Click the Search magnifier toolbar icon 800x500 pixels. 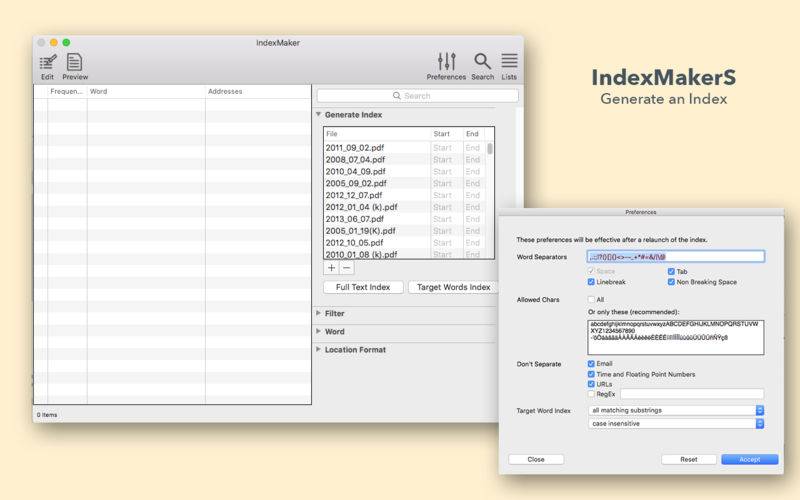coord(483,62)
